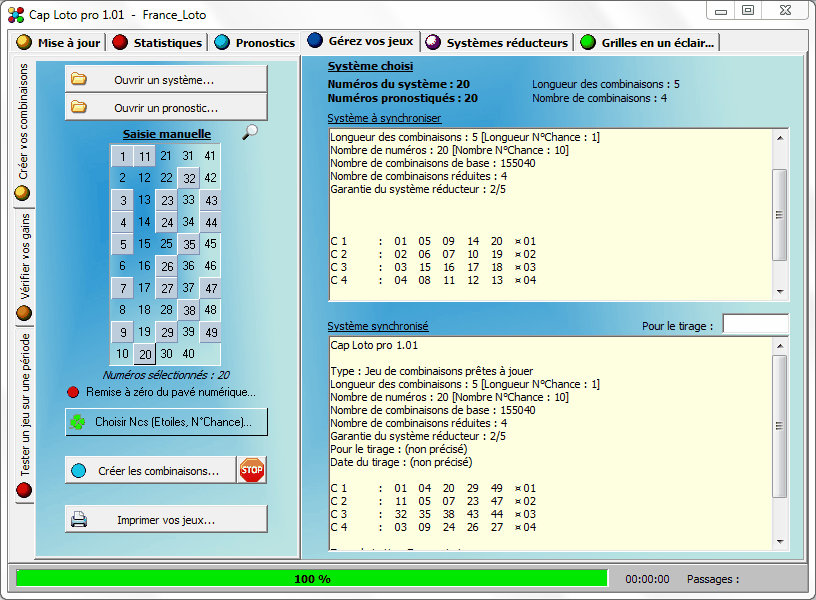The width and height of the screenshot is (816, 600).
Task: Click scroll down arrow in Système à synchroniser box
Action: pos(780,291)
